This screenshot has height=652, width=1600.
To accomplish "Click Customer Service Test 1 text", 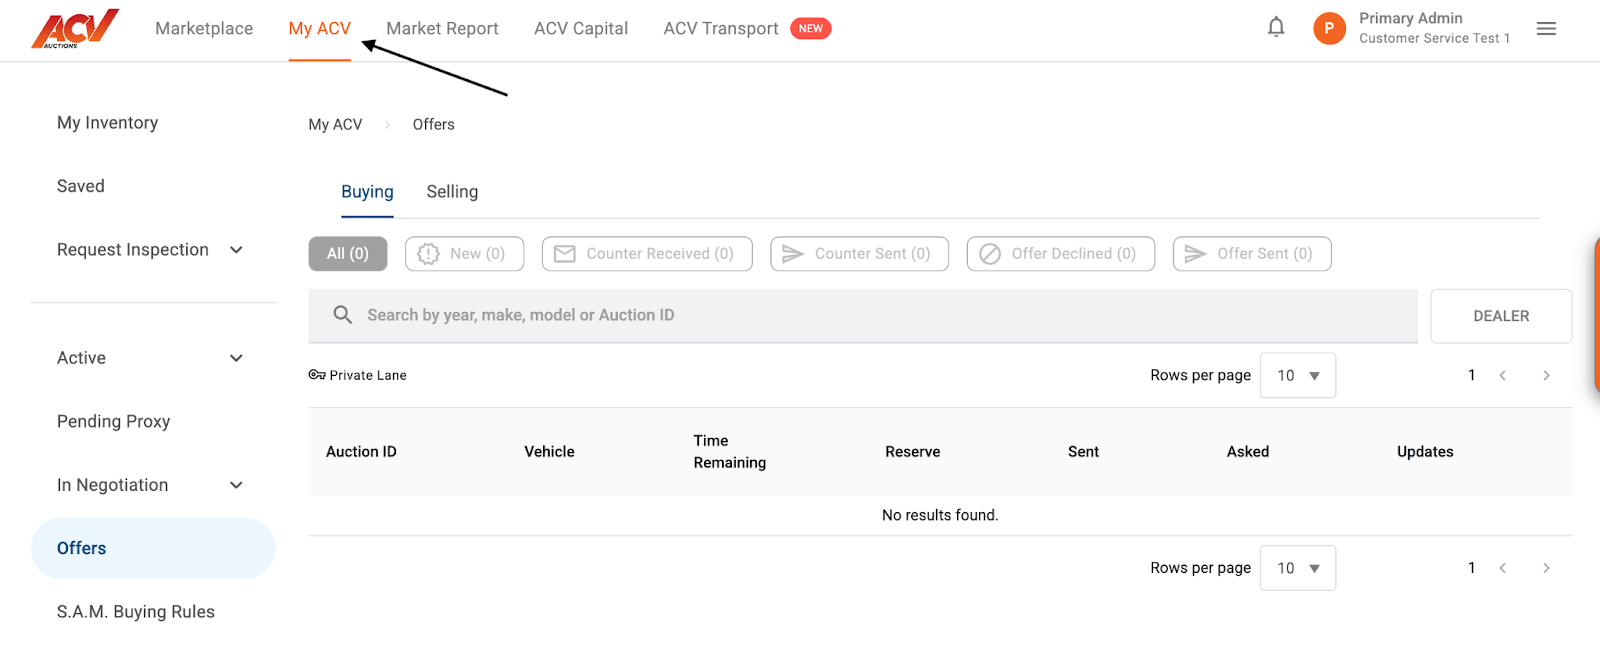I will pyautogui.click(x=1434, y=38).
